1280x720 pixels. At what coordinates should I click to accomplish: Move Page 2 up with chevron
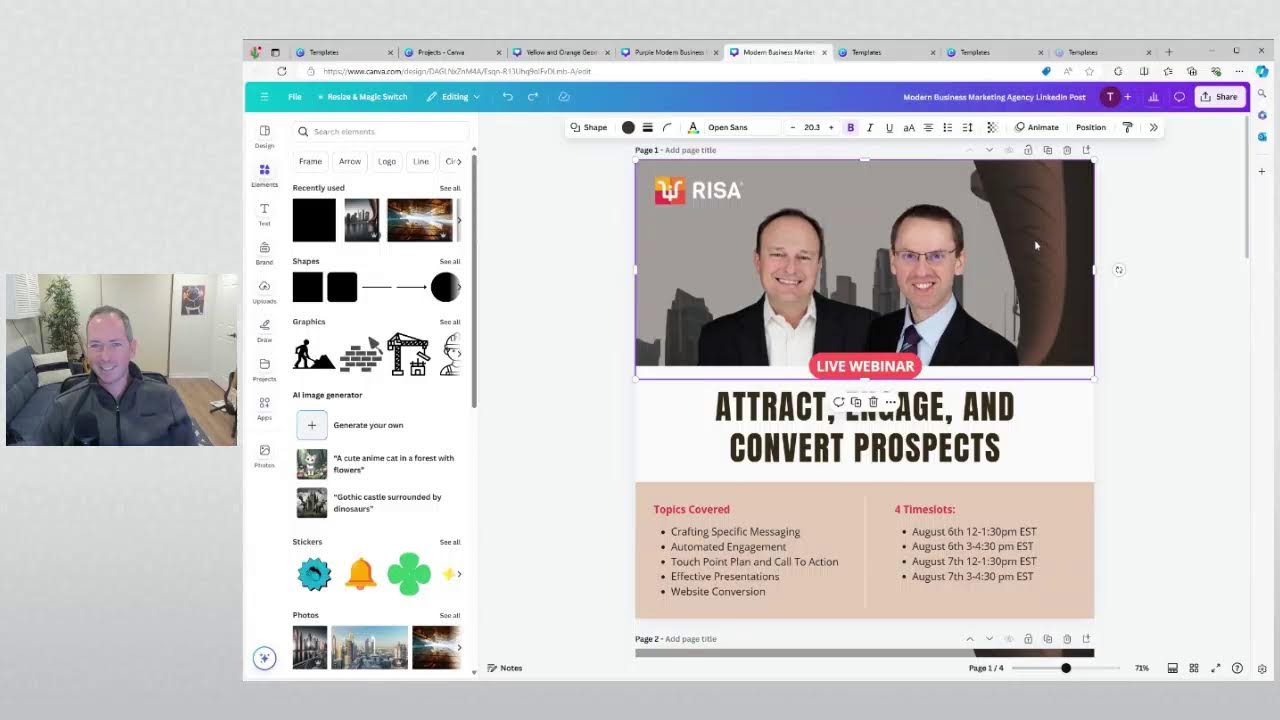point(969,639)
